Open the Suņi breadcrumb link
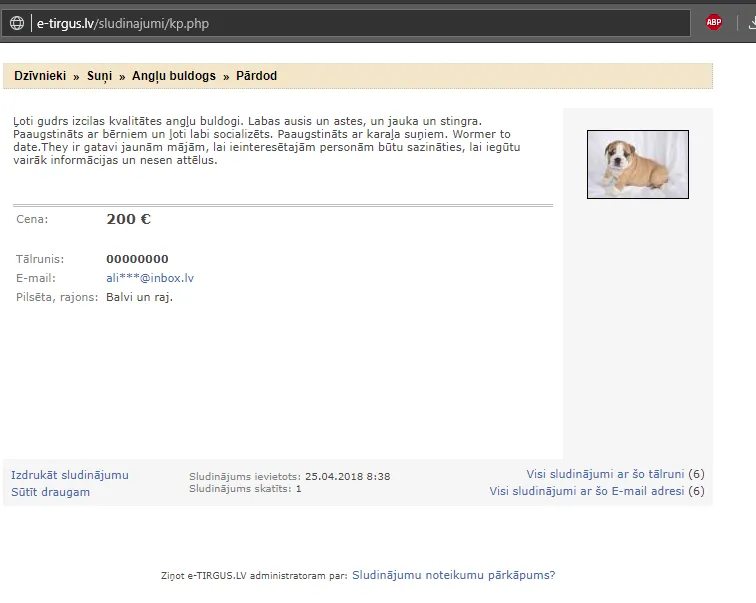The width and height of the screenshot is (756, 603). click(99, 76)
